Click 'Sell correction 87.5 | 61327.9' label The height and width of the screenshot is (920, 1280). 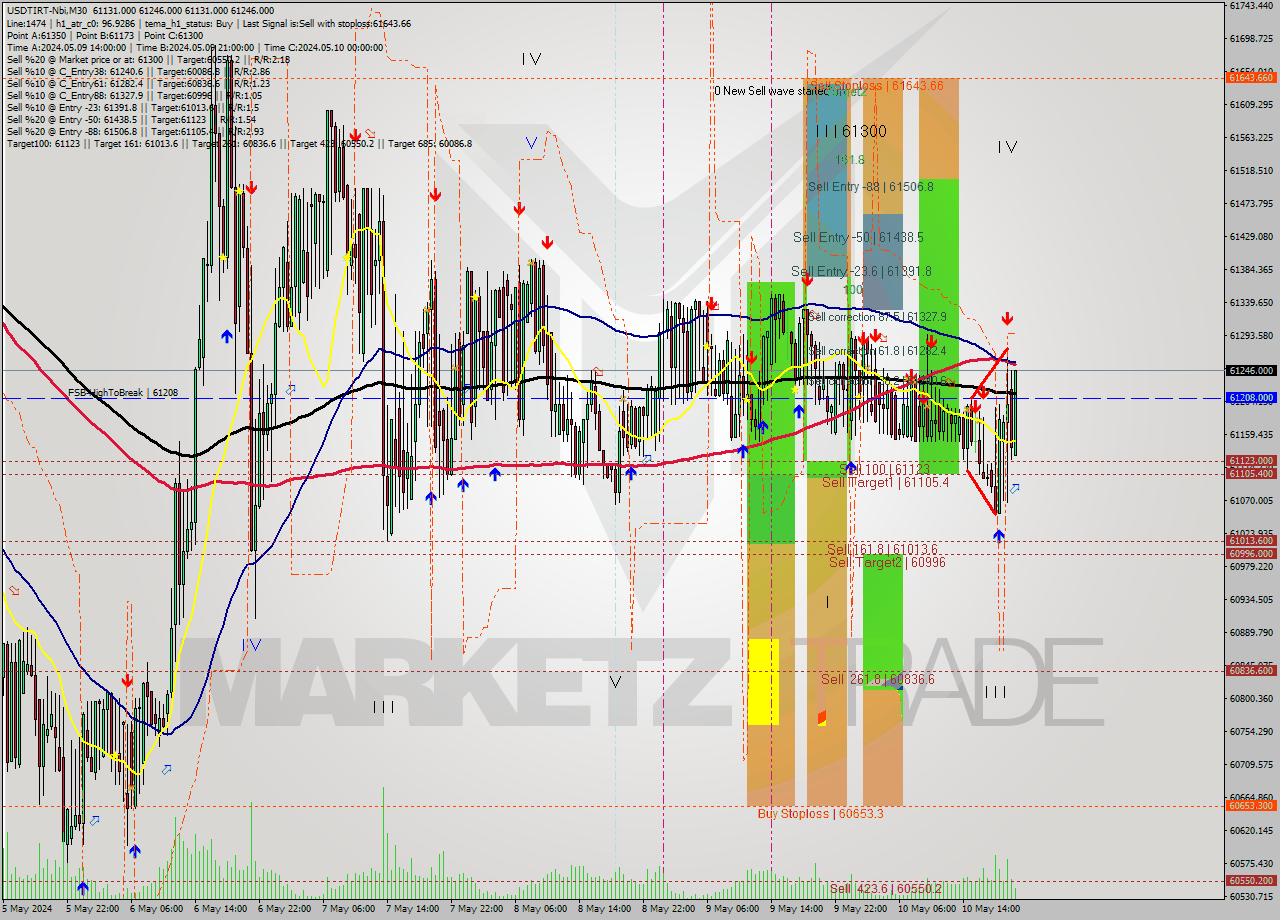click(877, 317)
